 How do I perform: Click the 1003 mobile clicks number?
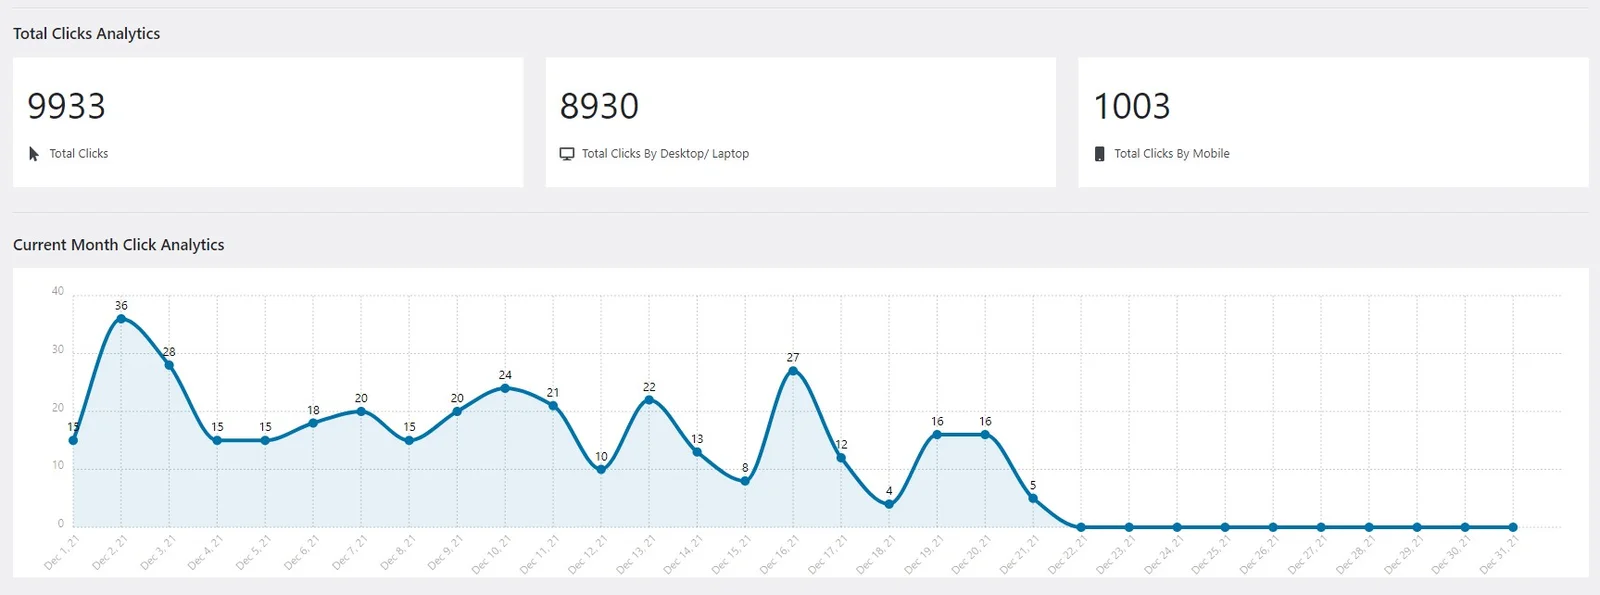1131,106
